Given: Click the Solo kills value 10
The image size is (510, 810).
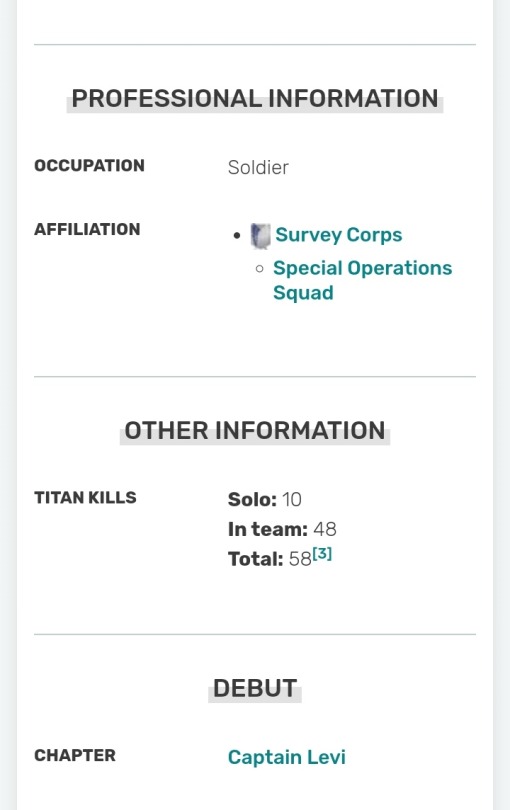Looking at the screenshot, I should point(292,500).
